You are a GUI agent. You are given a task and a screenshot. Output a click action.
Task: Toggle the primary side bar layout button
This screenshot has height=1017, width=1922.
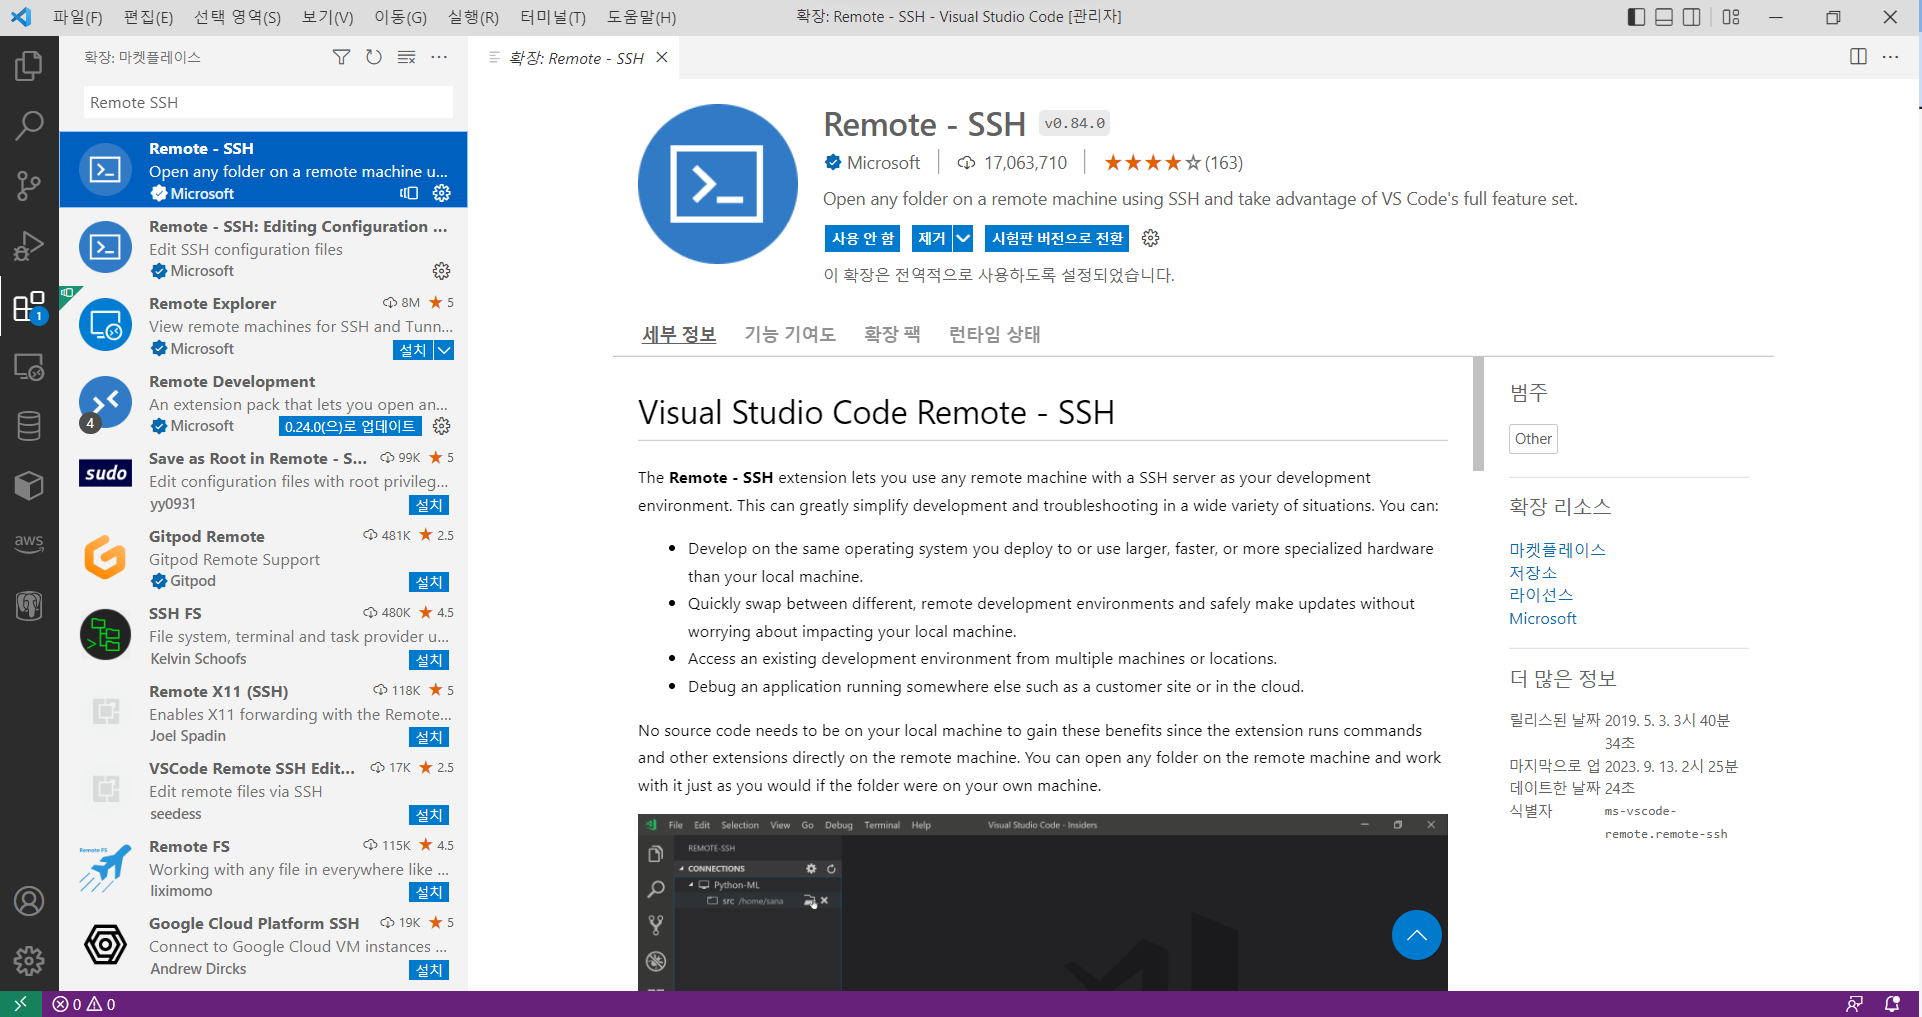pyautogui.click(x=1636, y=17)
